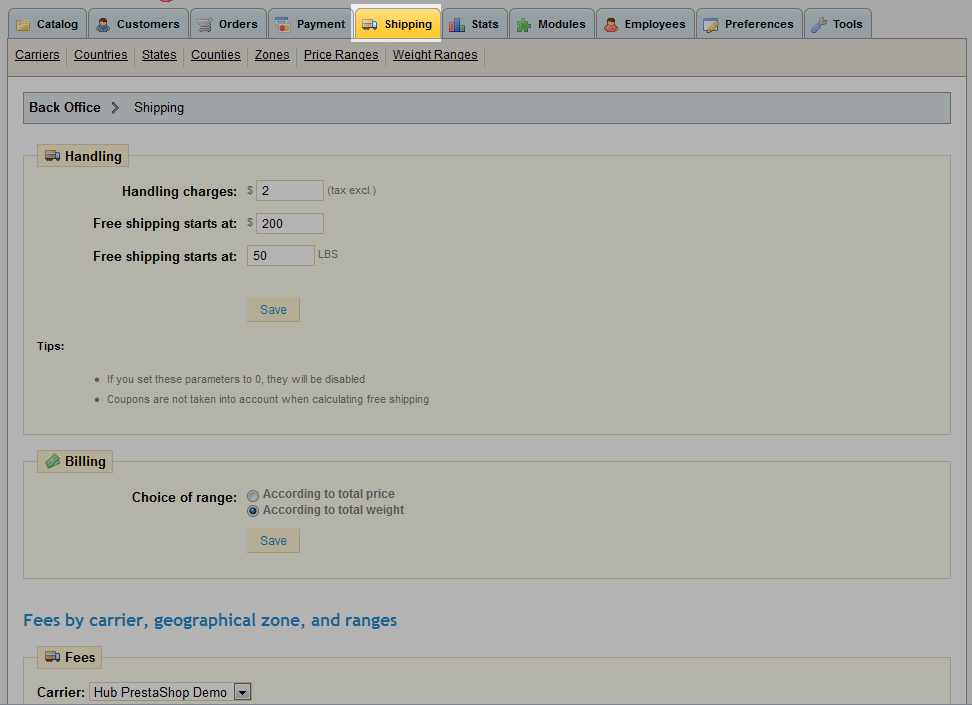Switch to the Preferences tab
972x705 pixels.
point(749,24)
